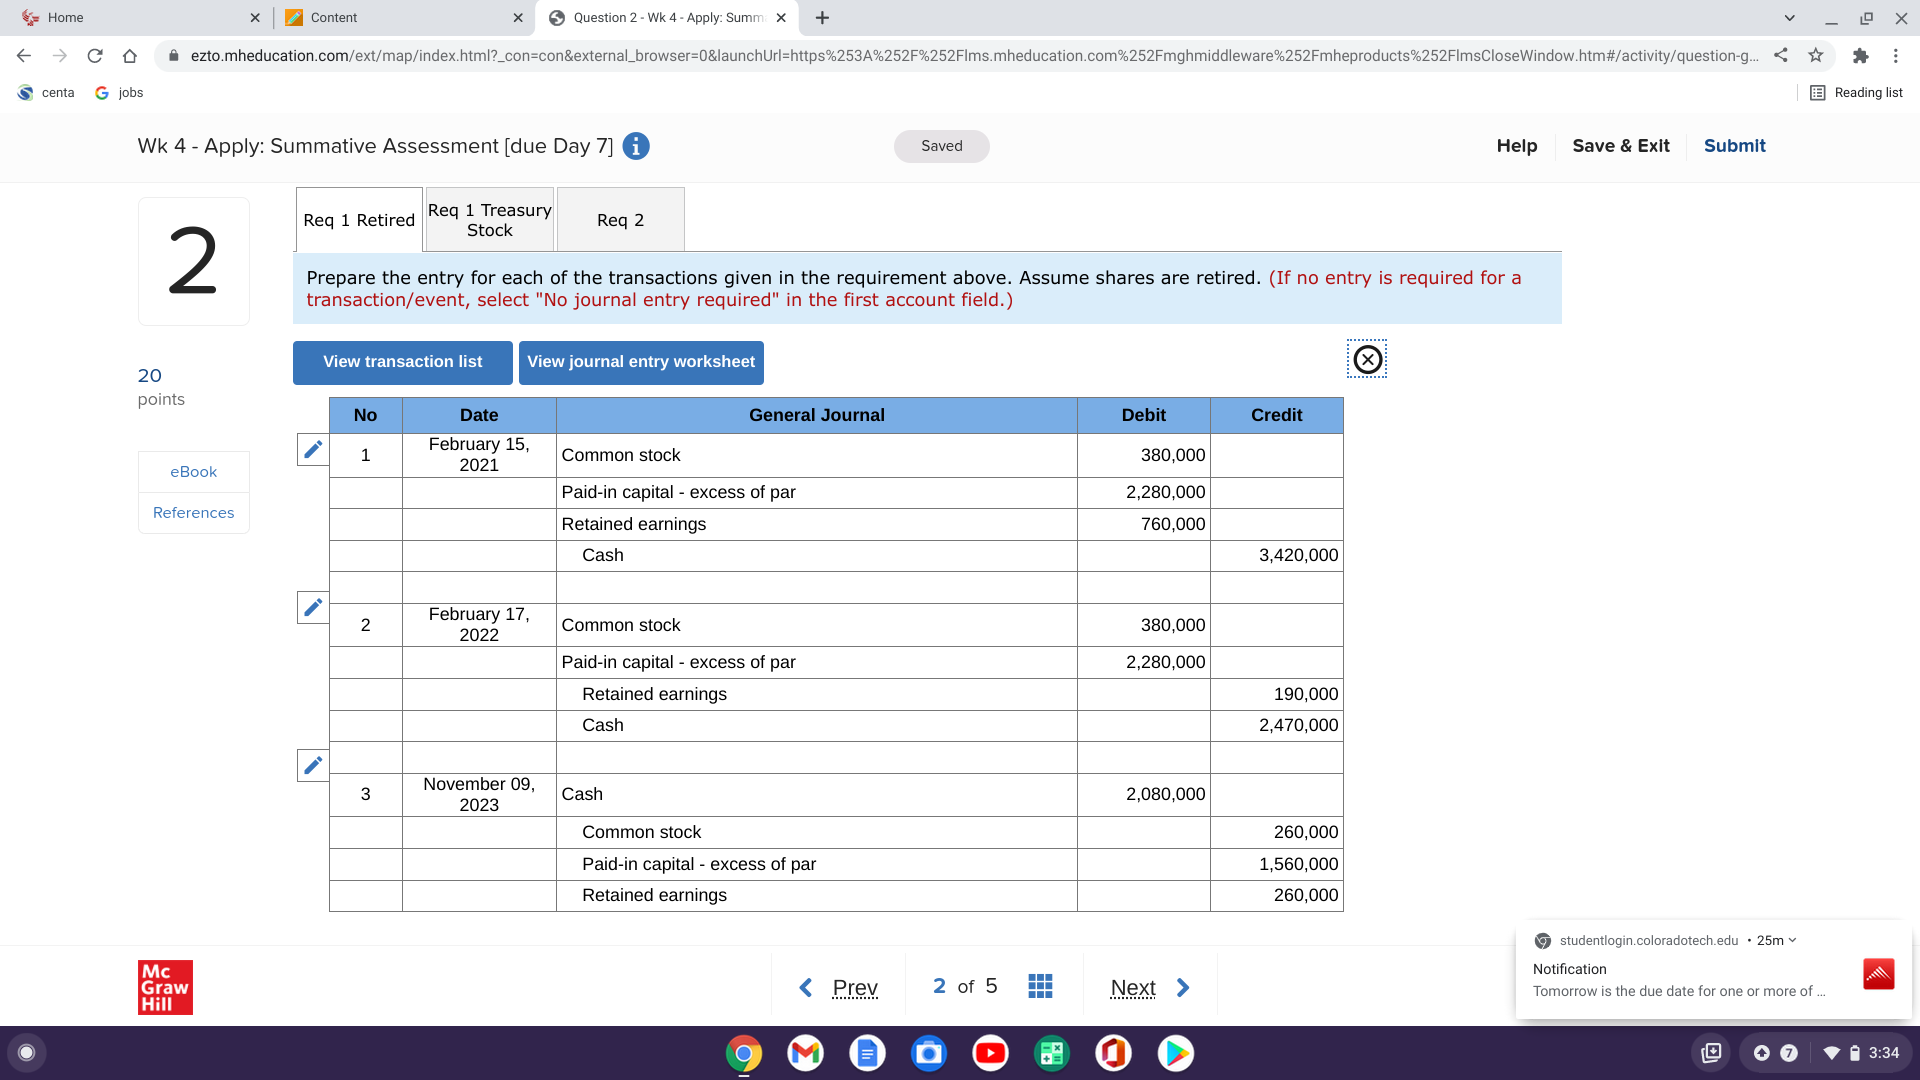
Task: Open the browser home page icon
Action: click(130, 56)
